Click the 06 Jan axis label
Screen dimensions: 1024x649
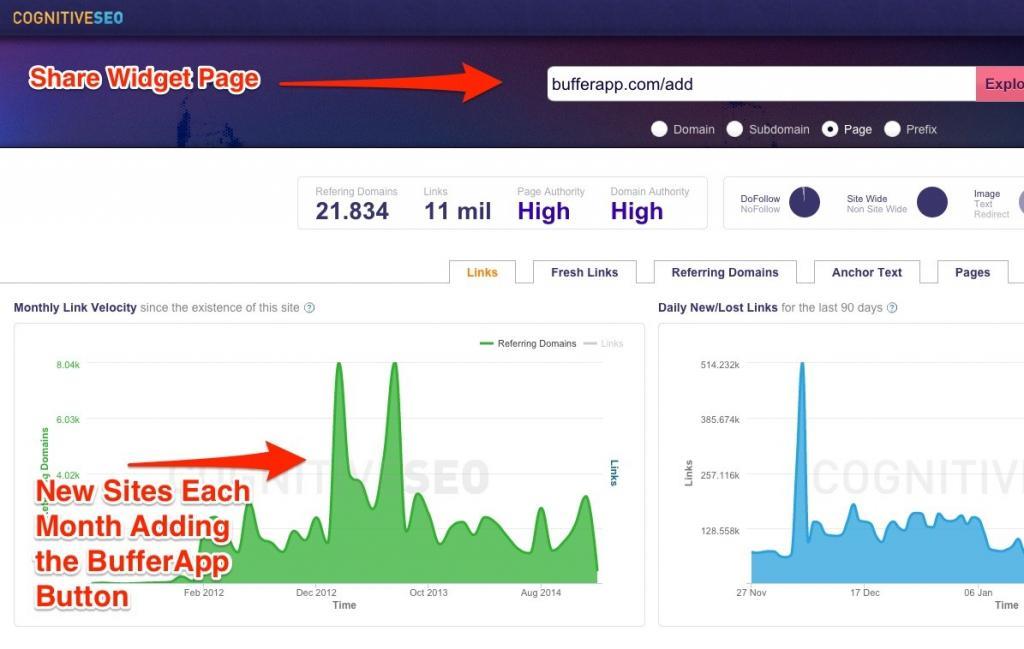(978, 592)
